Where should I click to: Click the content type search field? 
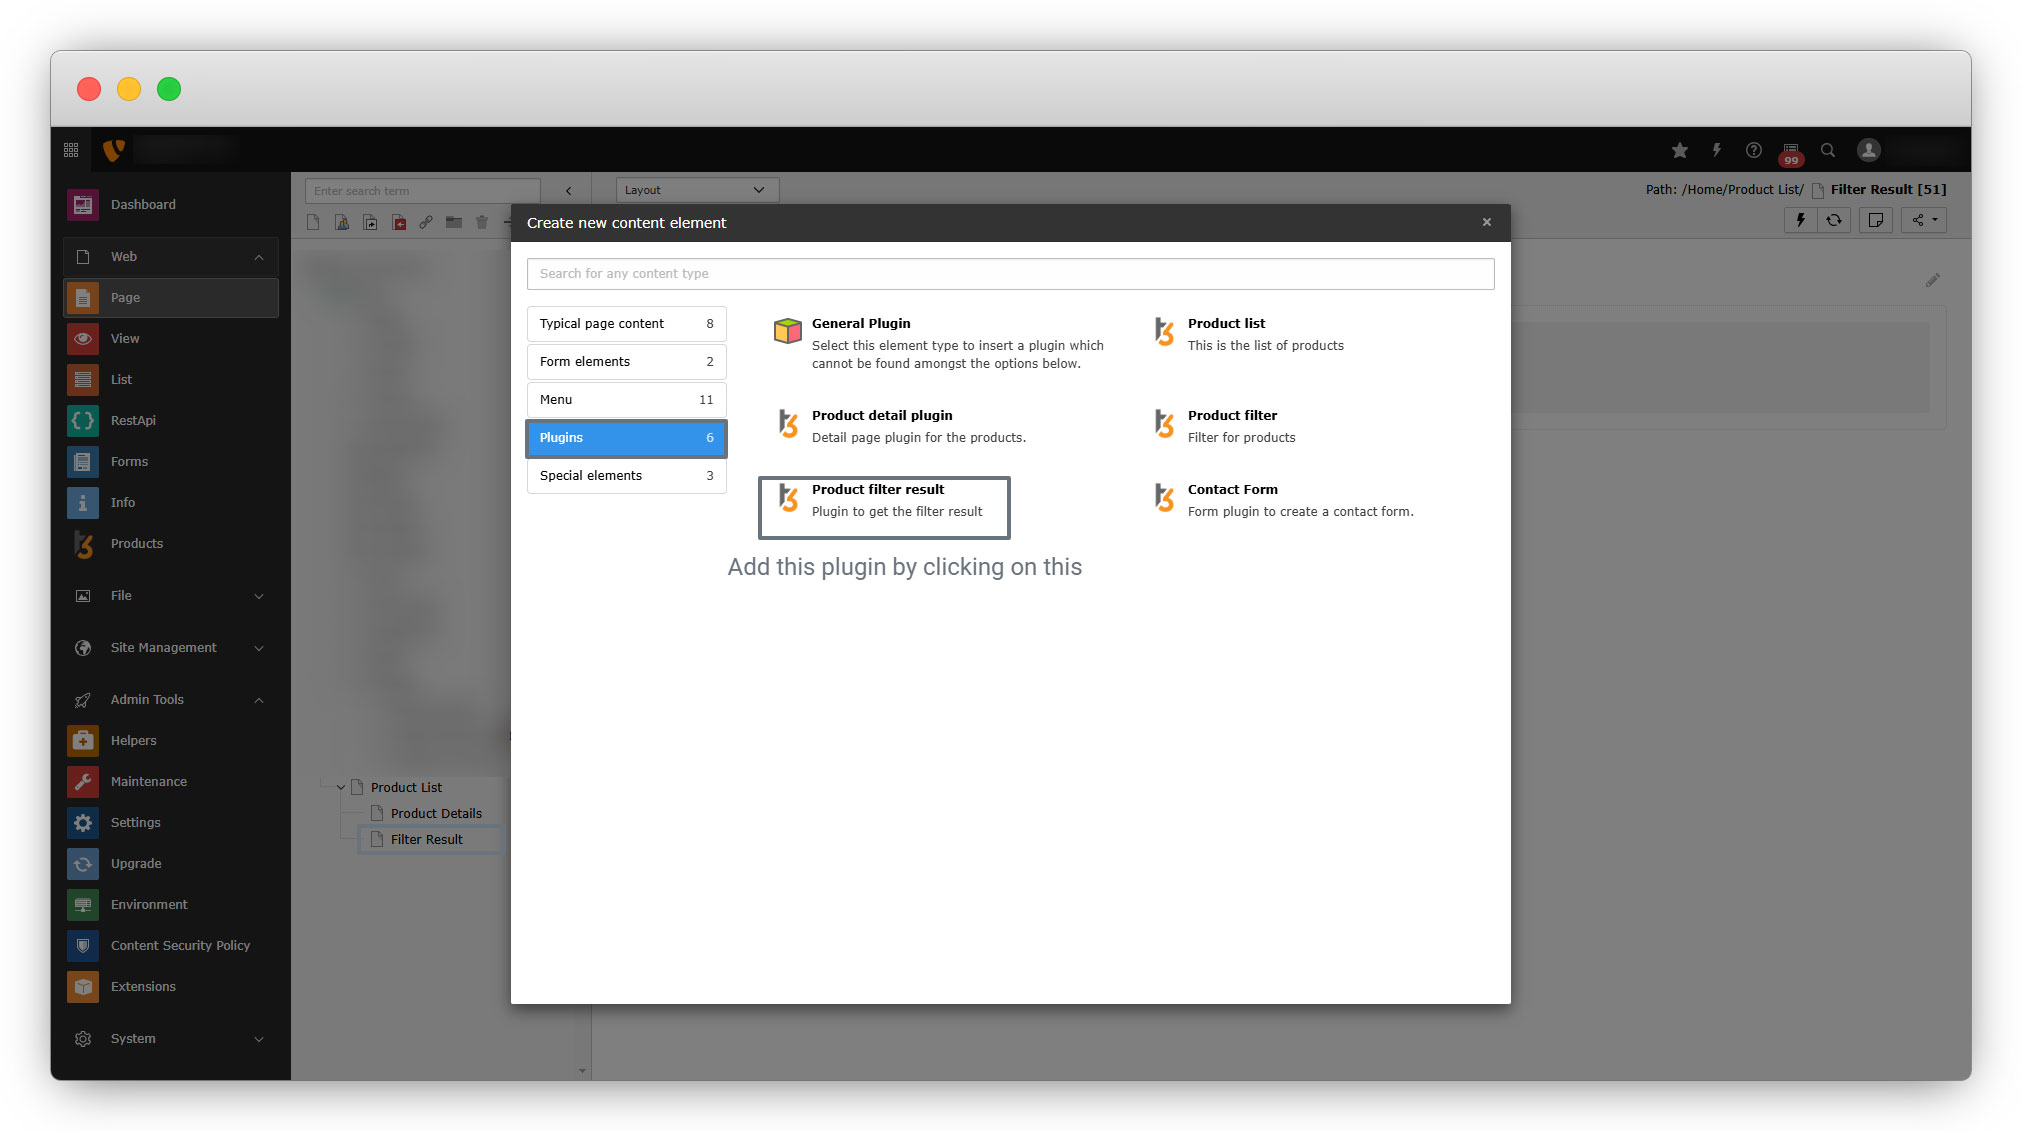[x=1010, y=274]
